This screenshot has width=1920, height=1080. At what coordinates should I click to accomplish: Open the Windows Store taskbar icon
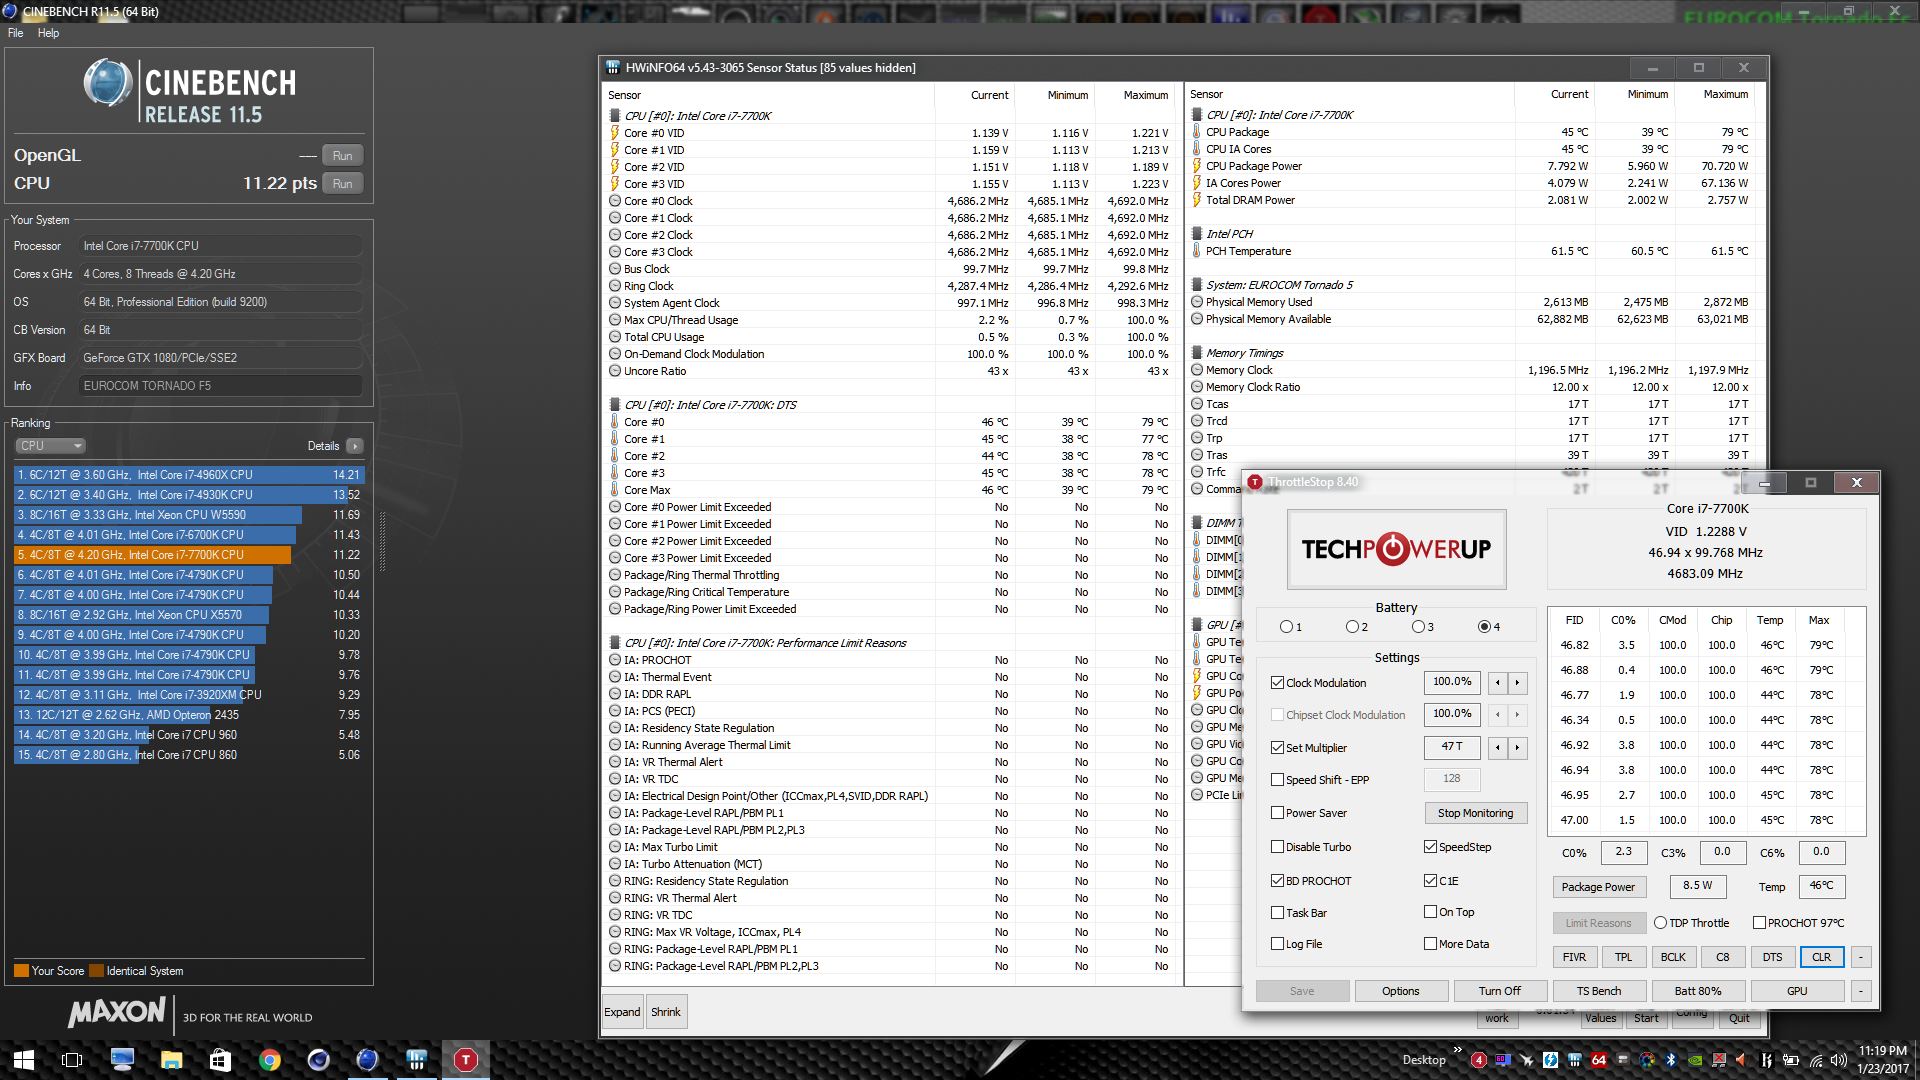[220, 1060]
